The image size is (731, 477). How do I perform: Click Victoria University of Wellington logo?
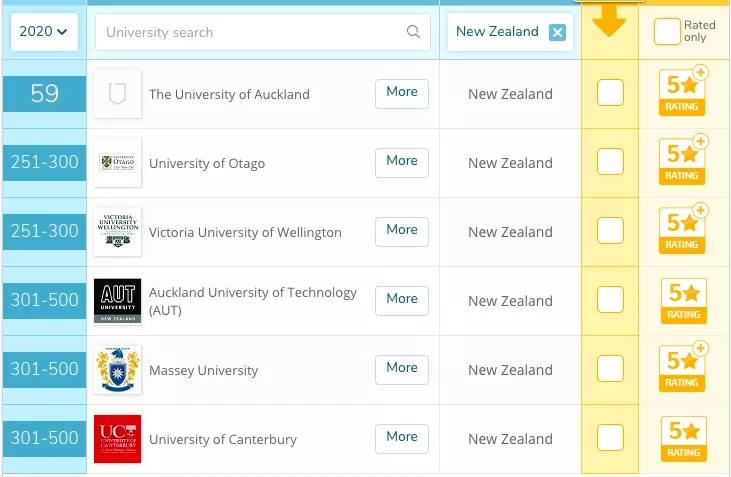pyautogui.click(x=117, y=232)
